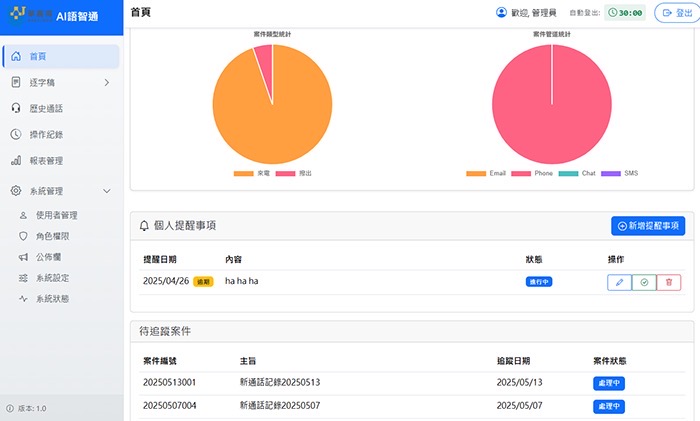Delete the reminder with the trash icon
The image size is (700, 421).
670,283
